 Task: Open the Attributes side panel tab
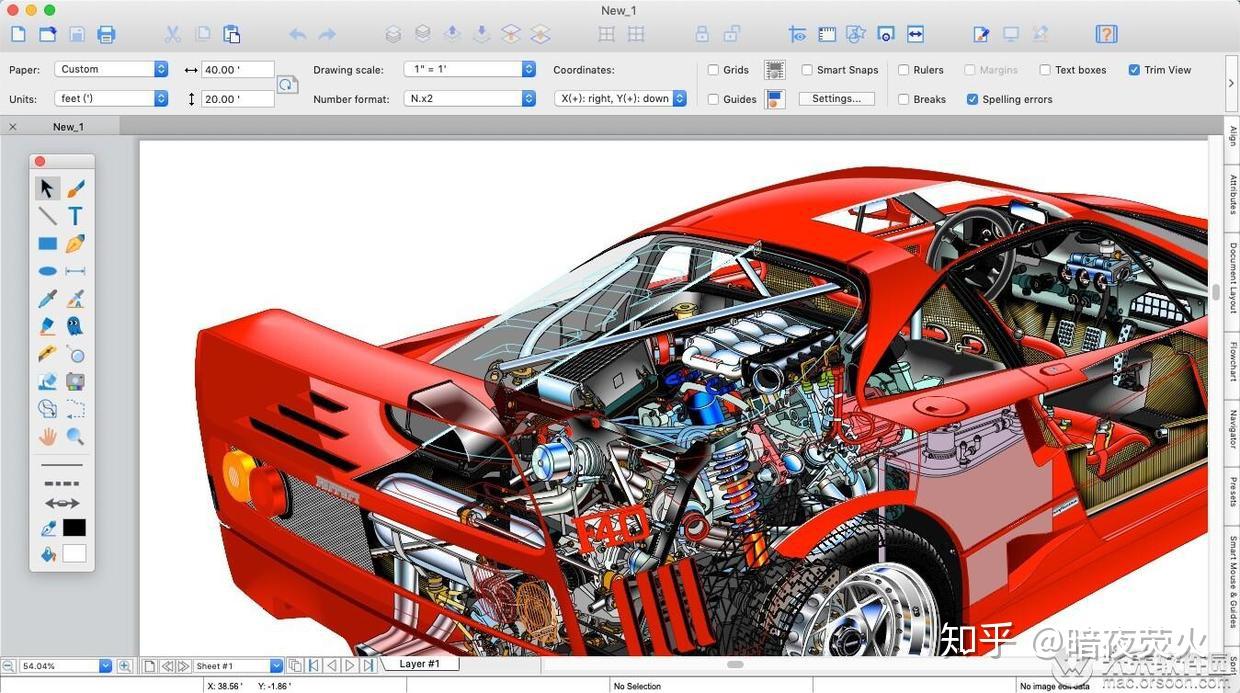pyautogui.click(x=1232, y=195)
